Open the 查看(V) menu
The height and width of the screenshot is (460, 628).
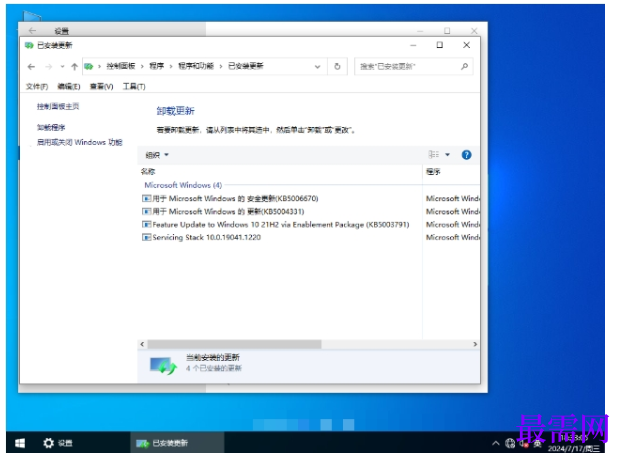click(101, 86)
